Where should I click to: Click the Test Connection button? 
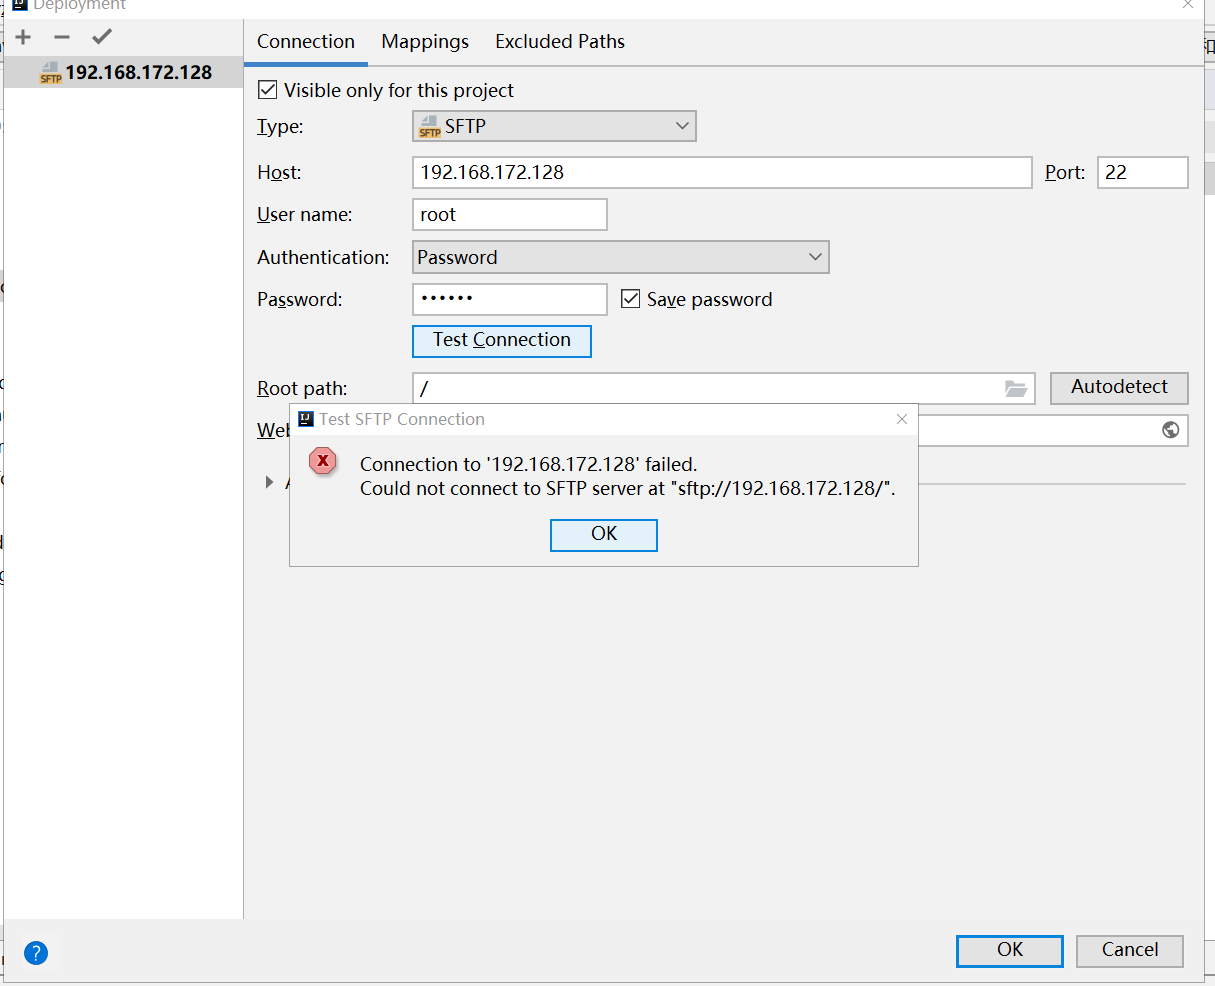click(502, 340)
